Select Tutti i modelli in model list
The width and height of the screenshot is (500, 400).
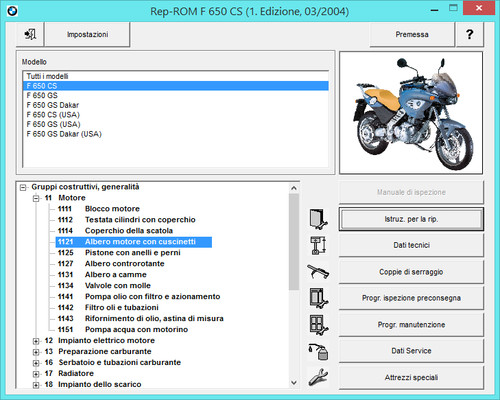pyautogui.click(x=176, y=76)
